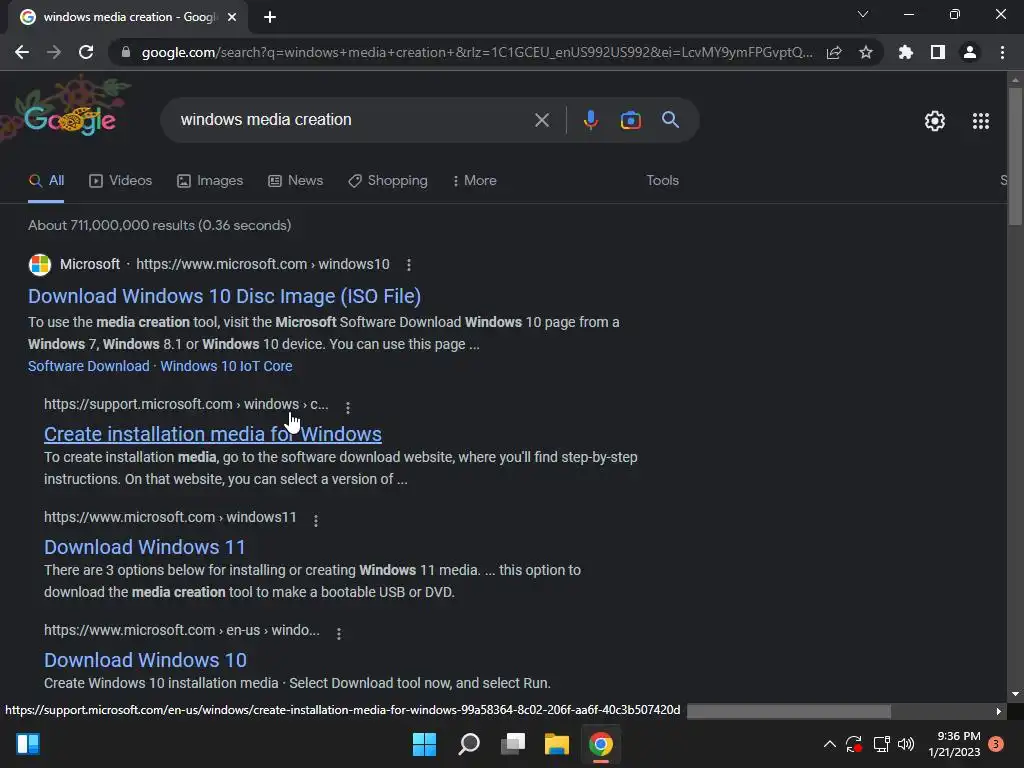The height and width of the screenshot is (768, 1024).
Task: Open the tab search chevron
Action: 863,14
